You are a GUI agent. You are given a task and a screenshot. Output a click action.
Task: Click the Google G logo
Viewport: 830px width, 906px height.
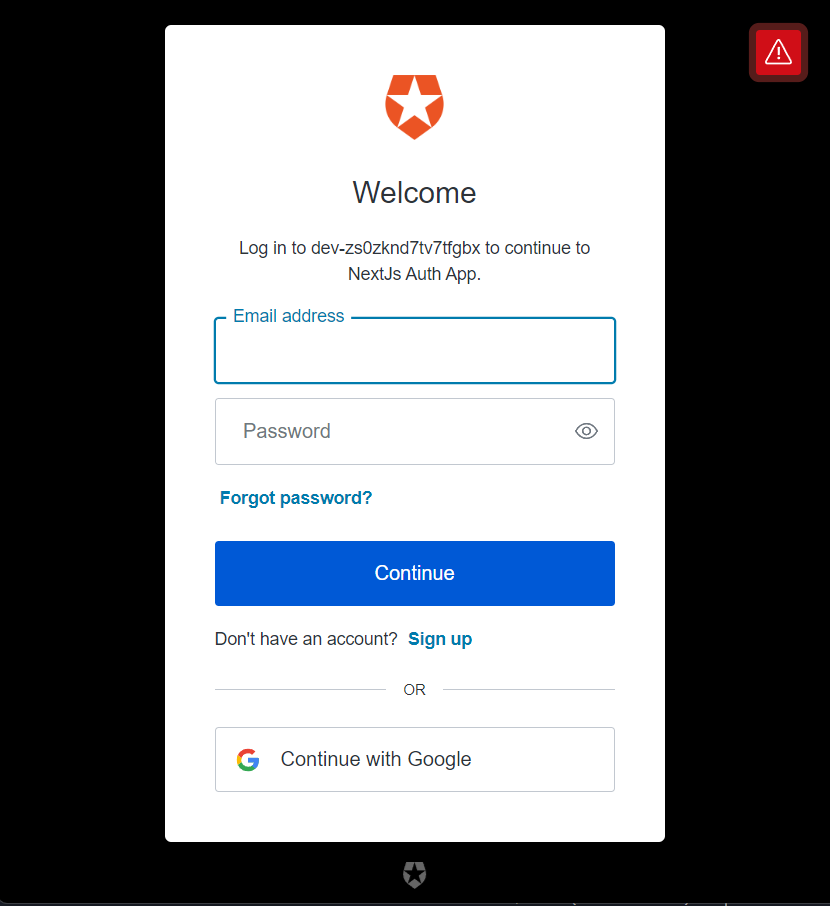click(x=248, y=759)
